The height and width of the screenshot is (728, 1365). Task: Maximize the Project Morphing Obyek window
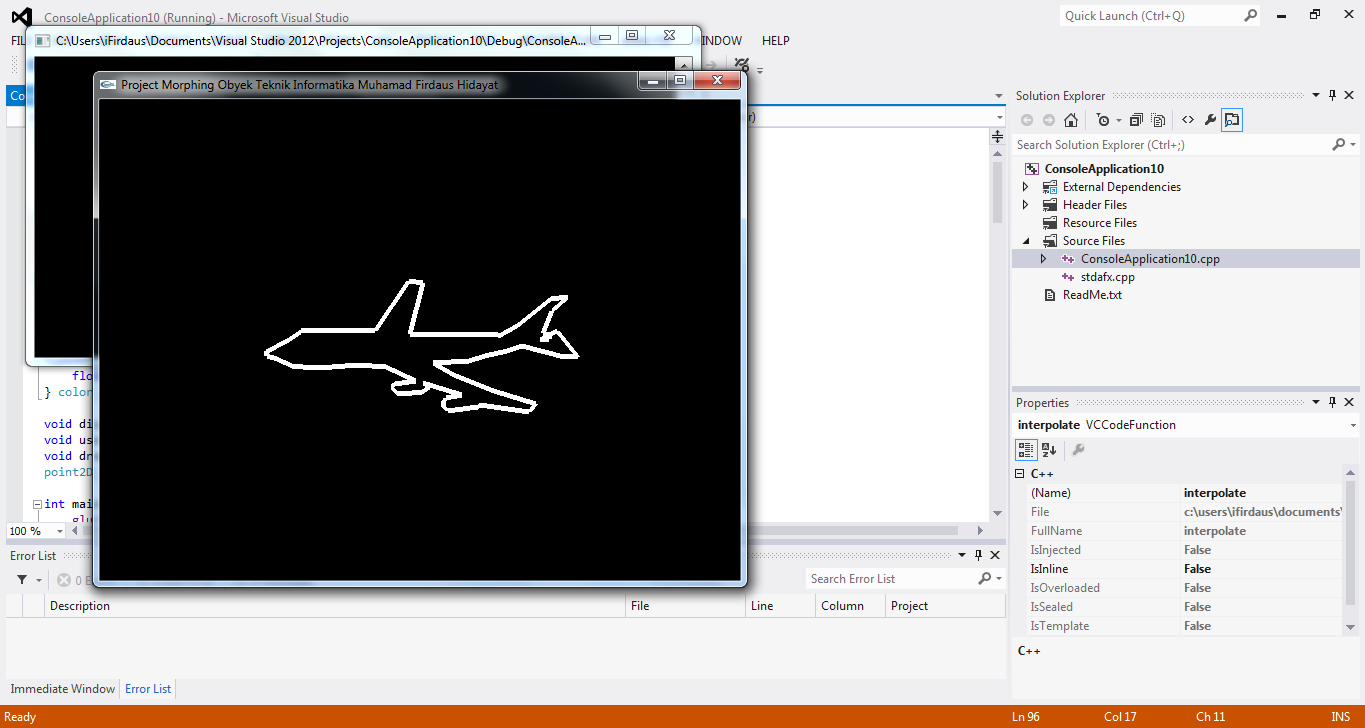[x=680, y=80]
